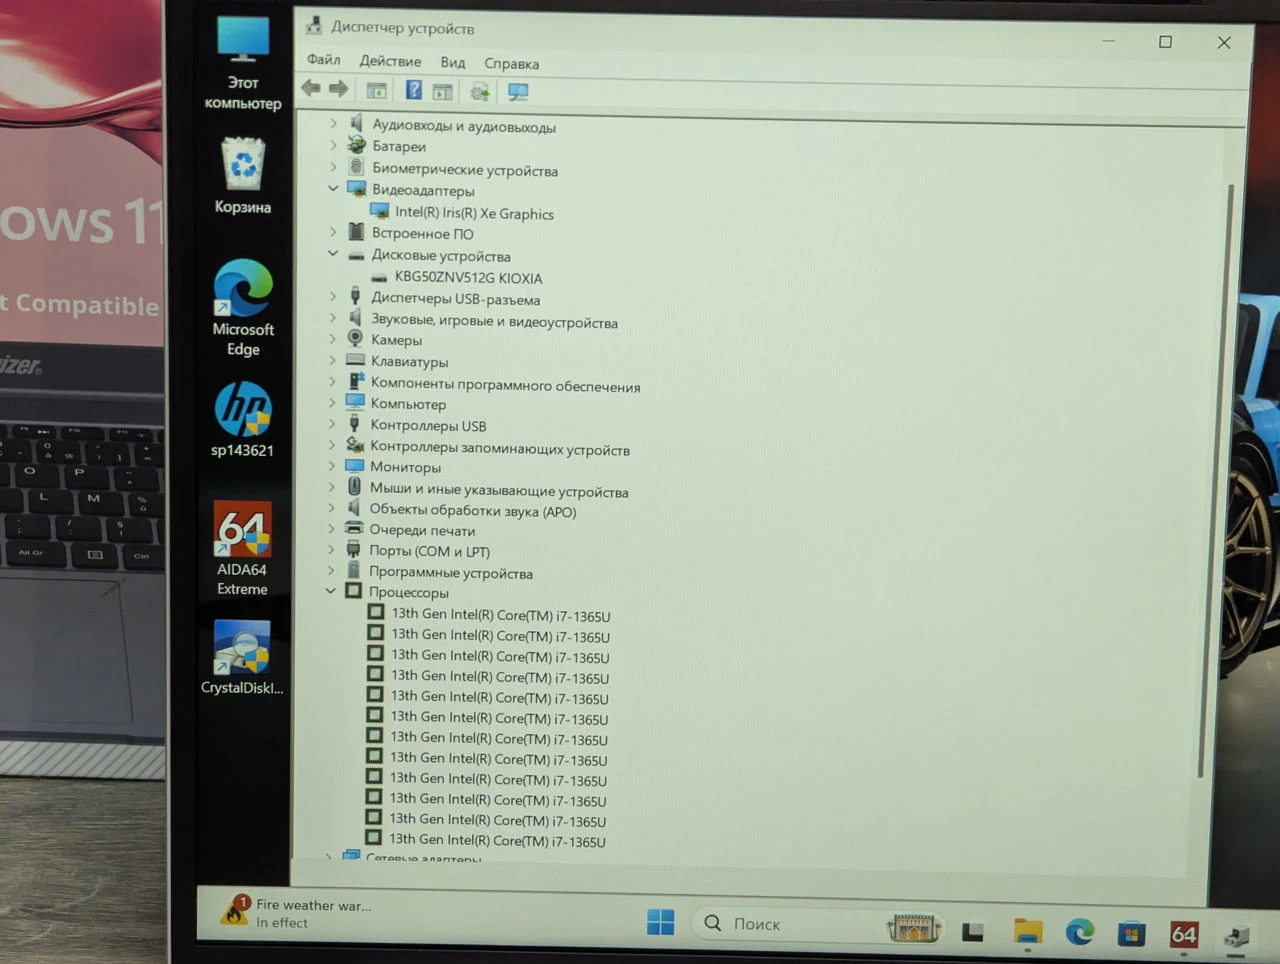The image size is (1280, 964).
Task: Select the KBG50ZNV512G KIOXIA disk
Action: [x=468, y=278]
